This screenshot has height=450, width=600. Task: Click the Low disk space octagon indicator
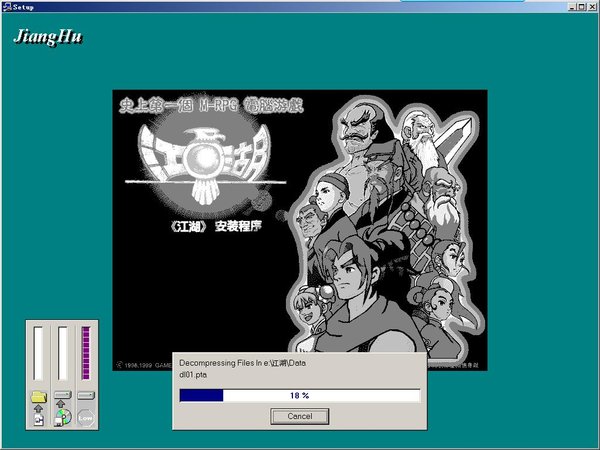click(x=86, y=418)
